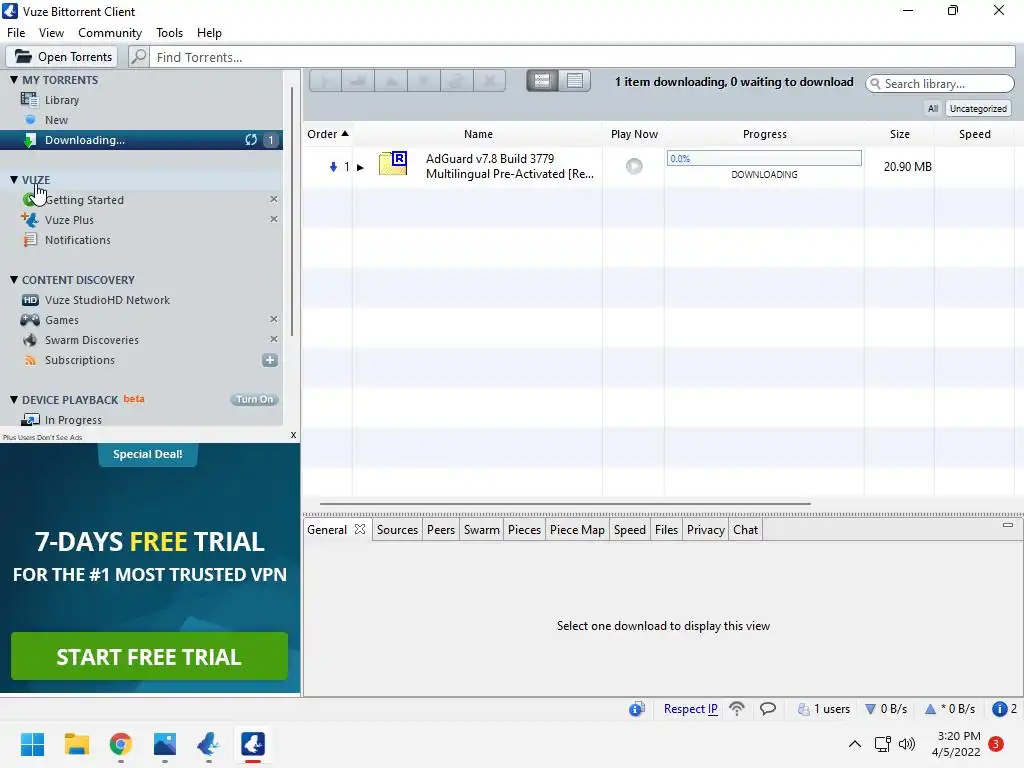1024x768 pixels.
Task: Open the Library sidebar item
Action: click(x=61, y=100)
